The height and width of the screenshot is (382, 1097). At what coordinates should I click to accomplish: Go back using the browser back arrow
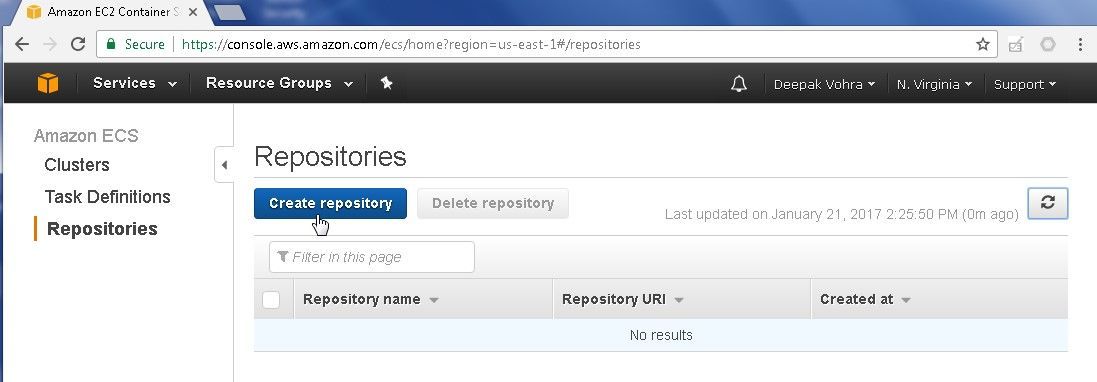tap(22, 44)
